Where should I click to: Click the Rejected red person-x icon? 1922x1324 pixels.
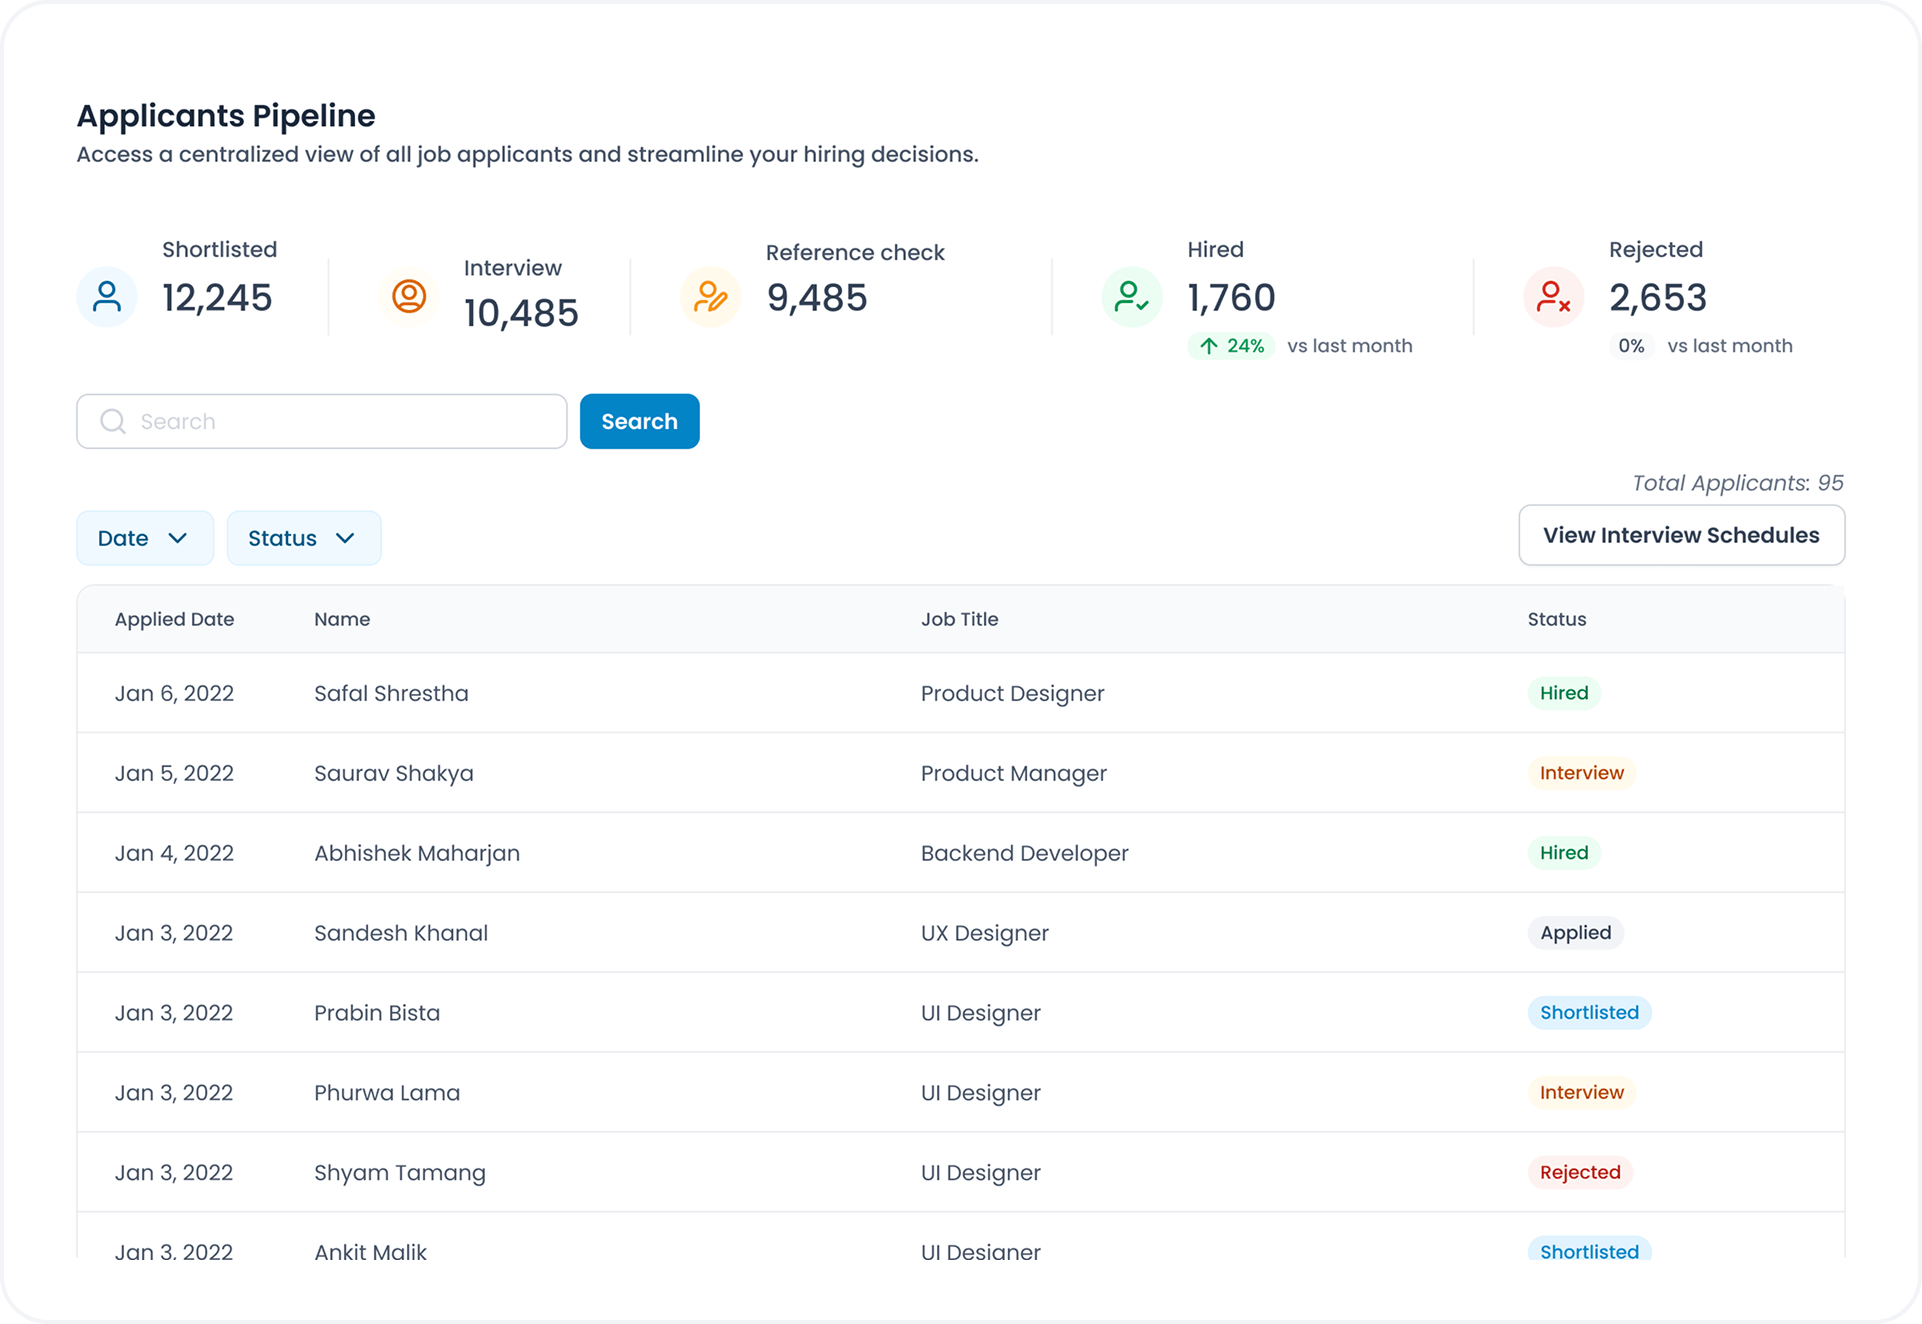click(1553, 297)
